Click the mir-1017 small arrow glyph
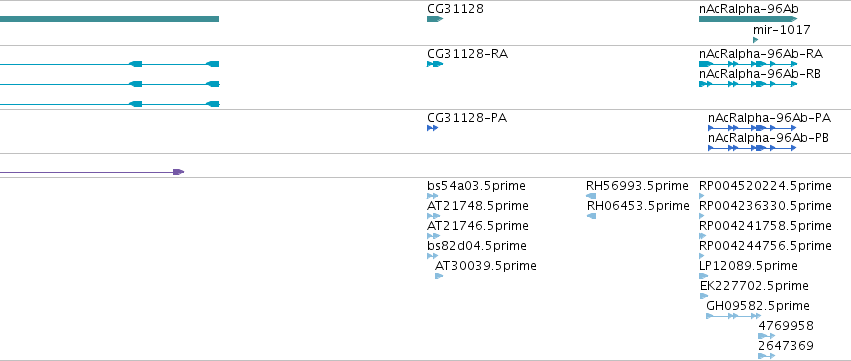This screenshot has width=851, height=361. [x=755, y=40]
